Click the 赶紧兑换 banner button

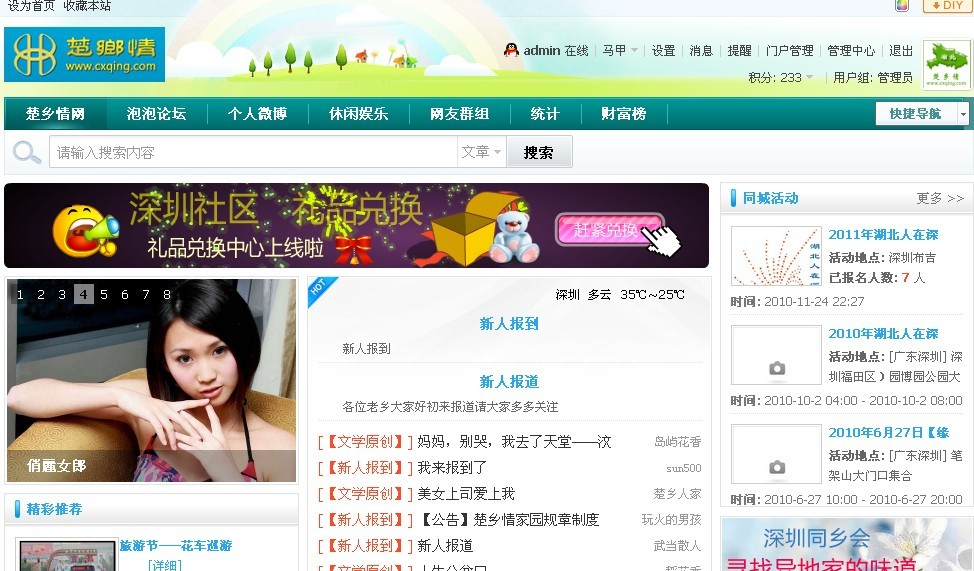click(x=608, y=230)
